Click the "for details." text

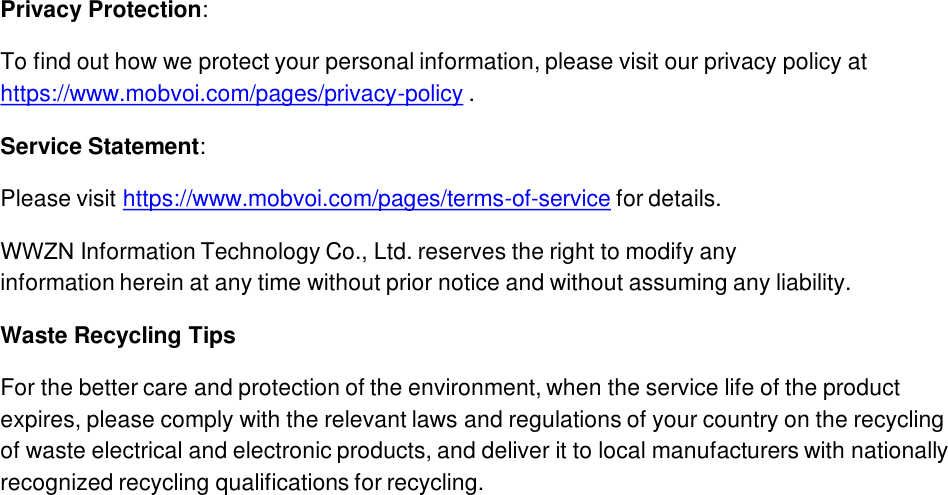pyautogui.click(x=667, y=199)
